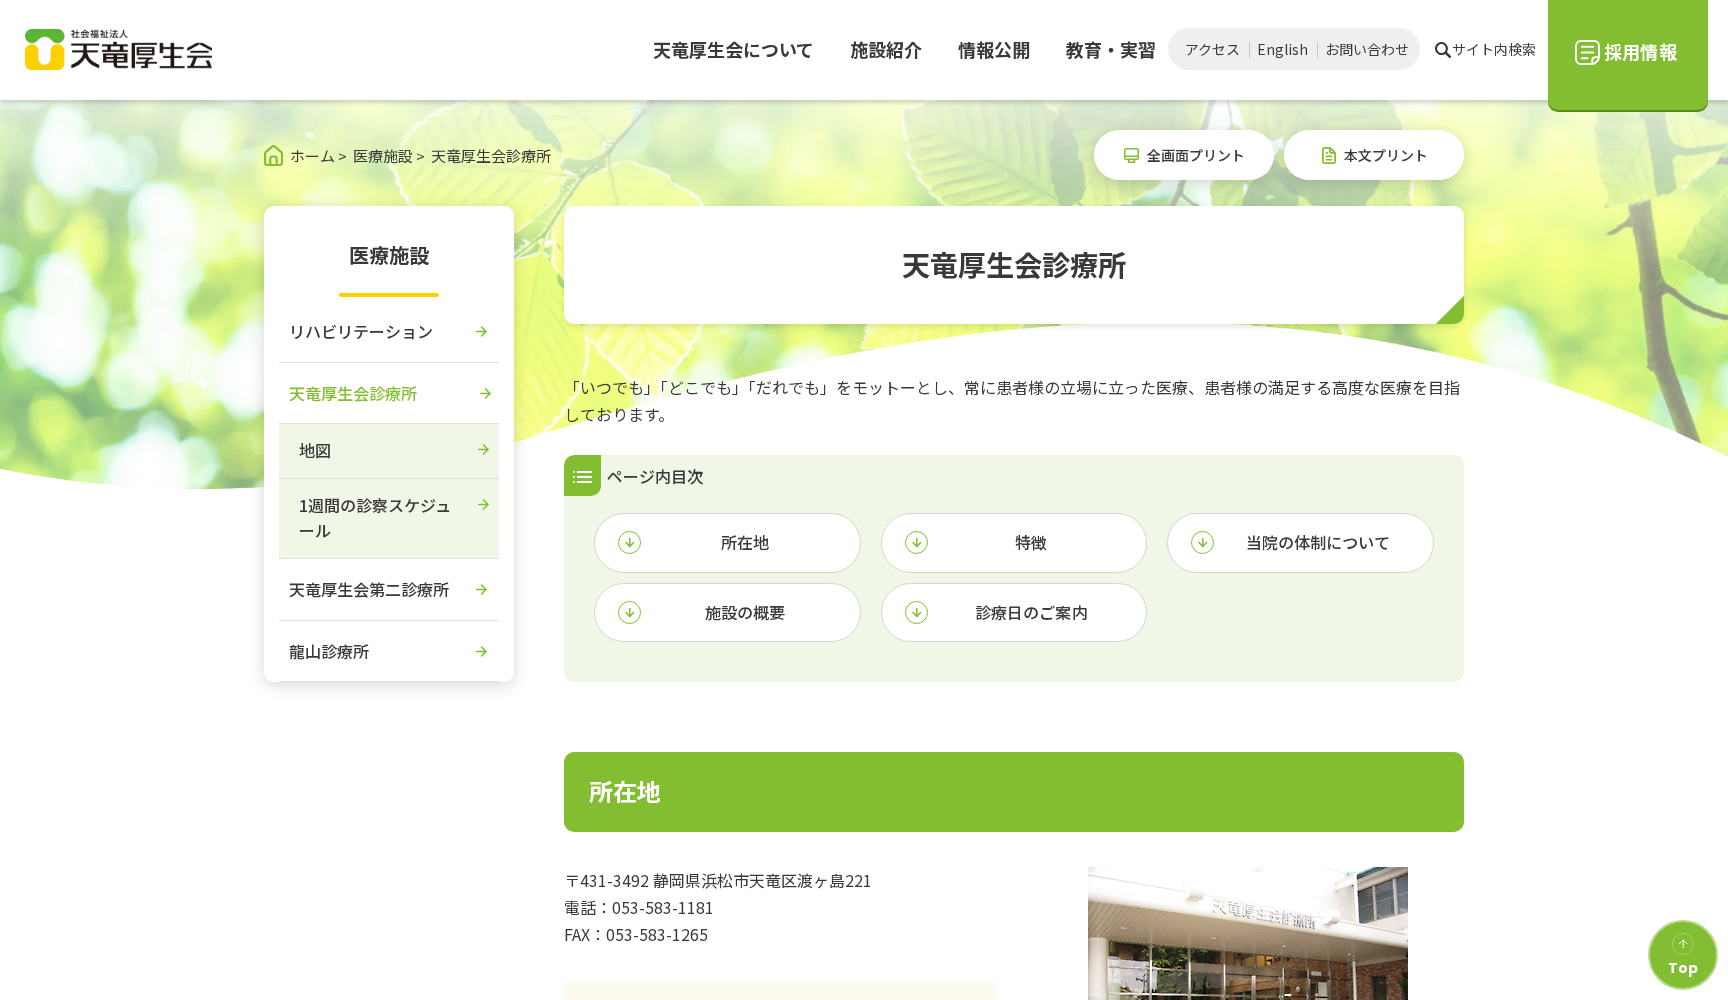Click the down-arrow icon on 特徴

(916, 543)
